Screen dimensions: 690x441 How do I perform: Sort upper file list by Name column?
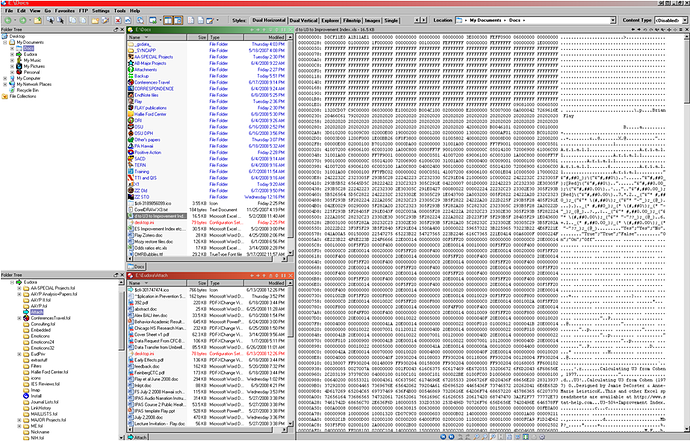click(x=157, y=37)
